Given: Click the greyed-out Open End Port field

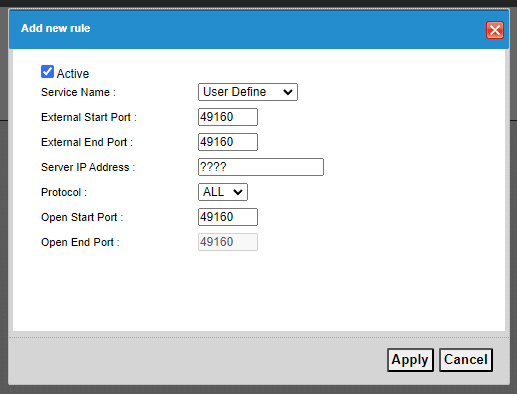Looking at the screenshot, I should pos(228,242).
